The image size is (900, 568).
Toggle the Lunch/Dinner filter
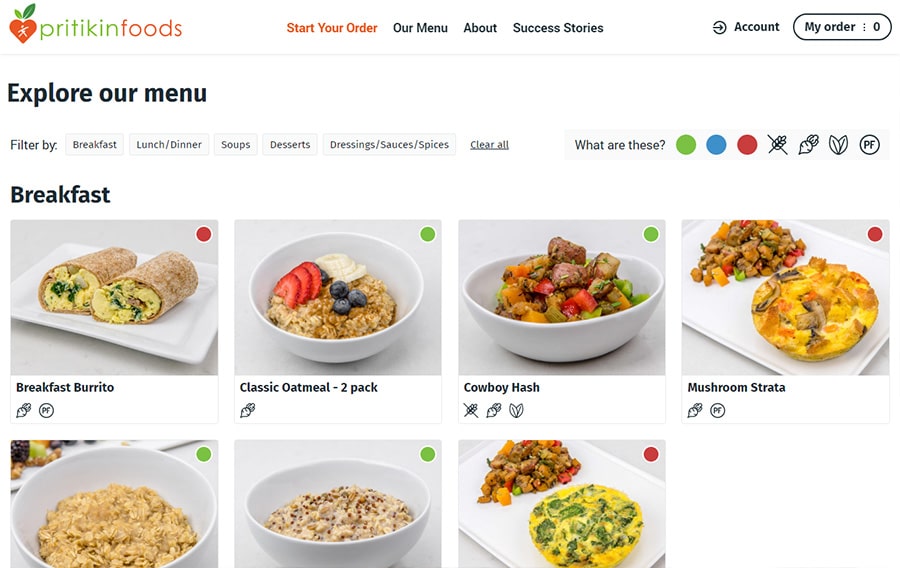tap(169, 145)
